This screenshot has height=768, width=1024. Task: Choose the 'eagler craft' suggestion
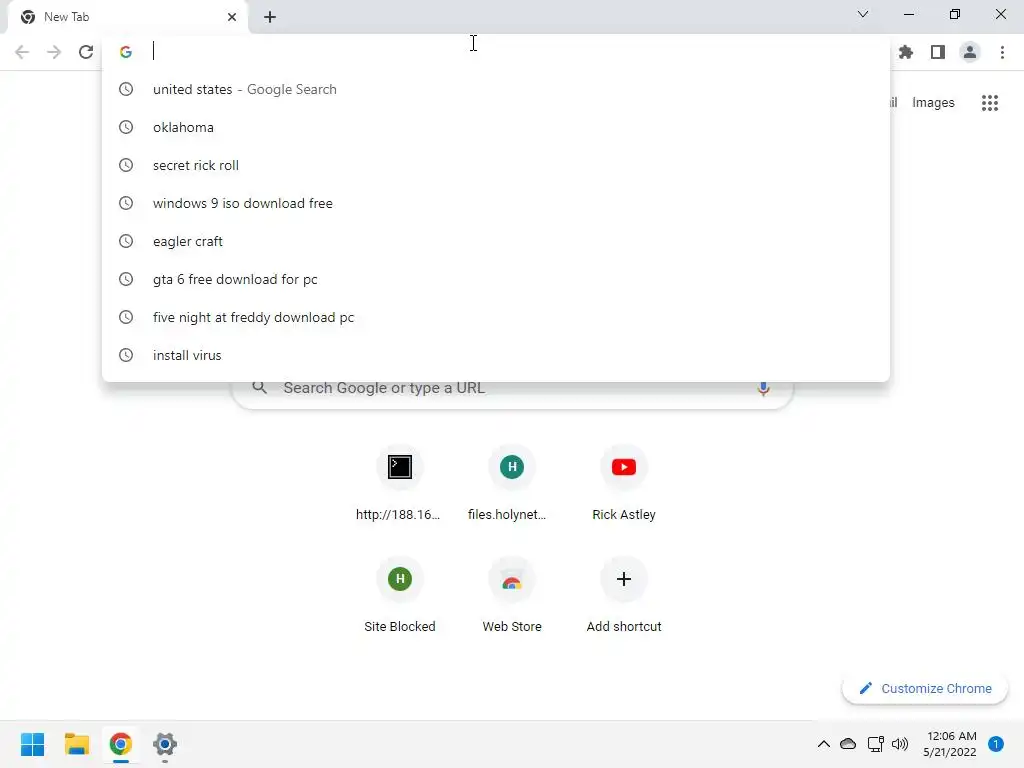coord(496,241)
